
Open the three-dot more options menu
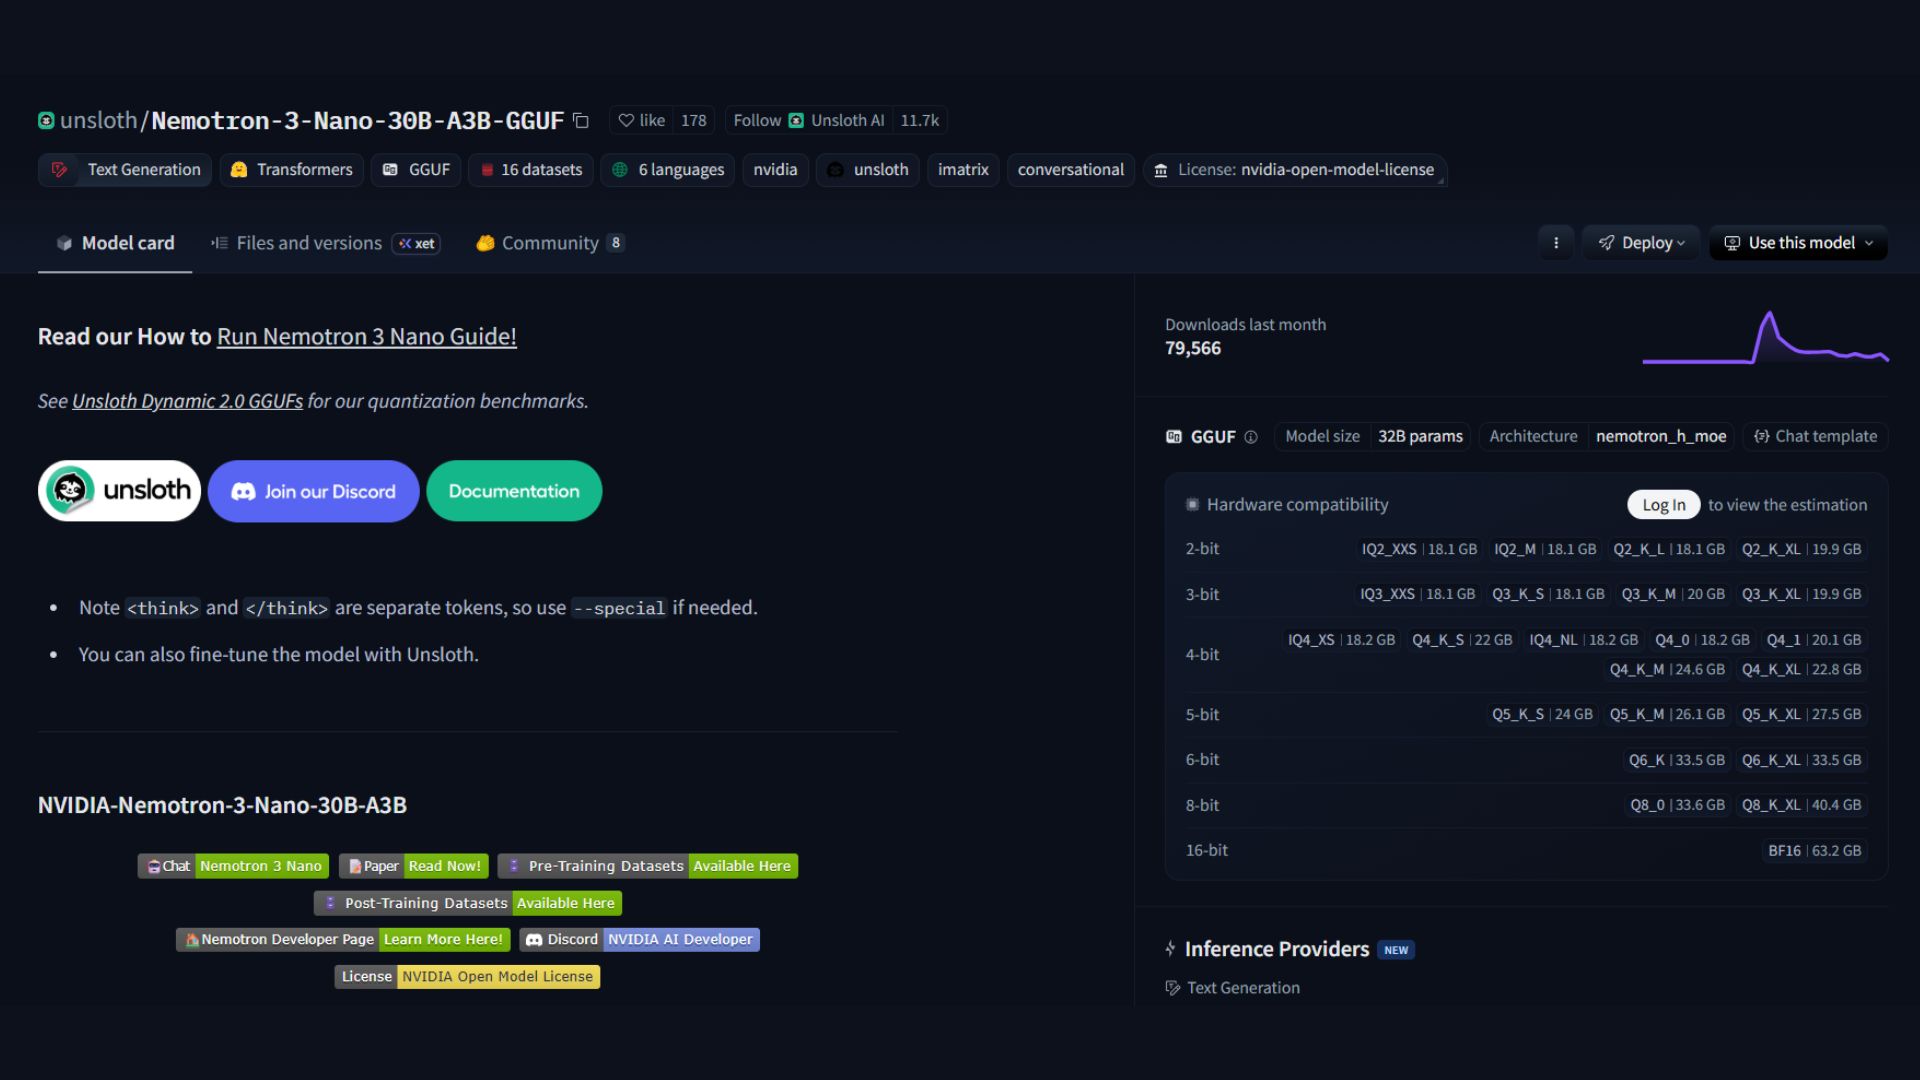point(1556,243)
